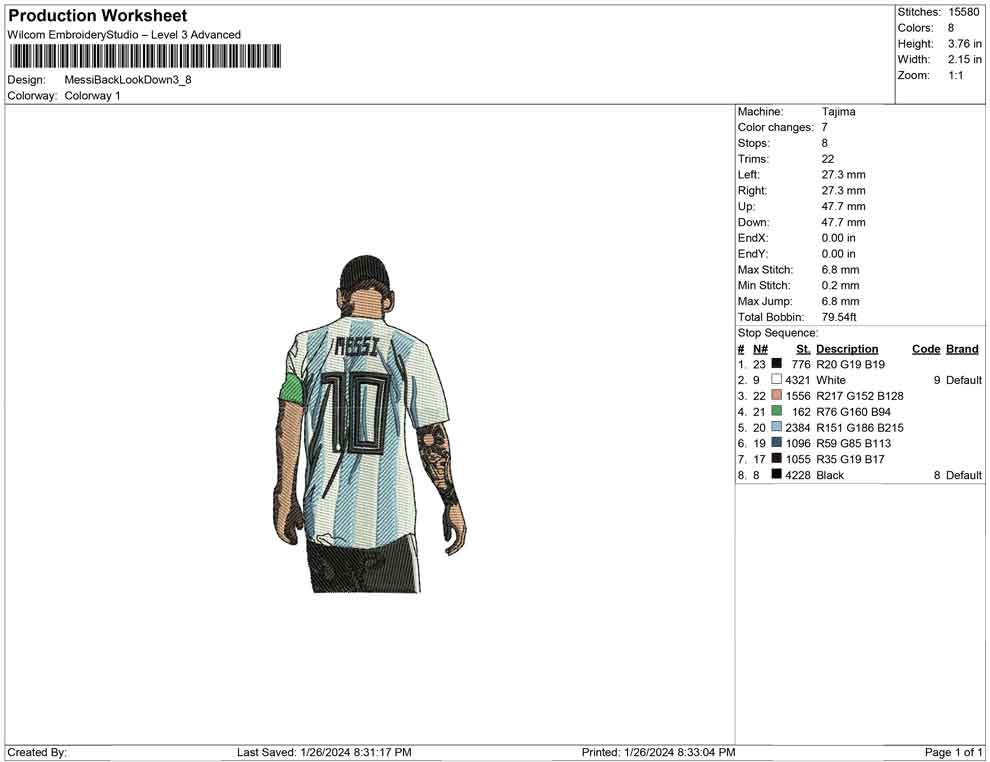Click the Colors value '8' in header
Image resolution: width=990 pixels, height=762 pixels.
point(951,28)
